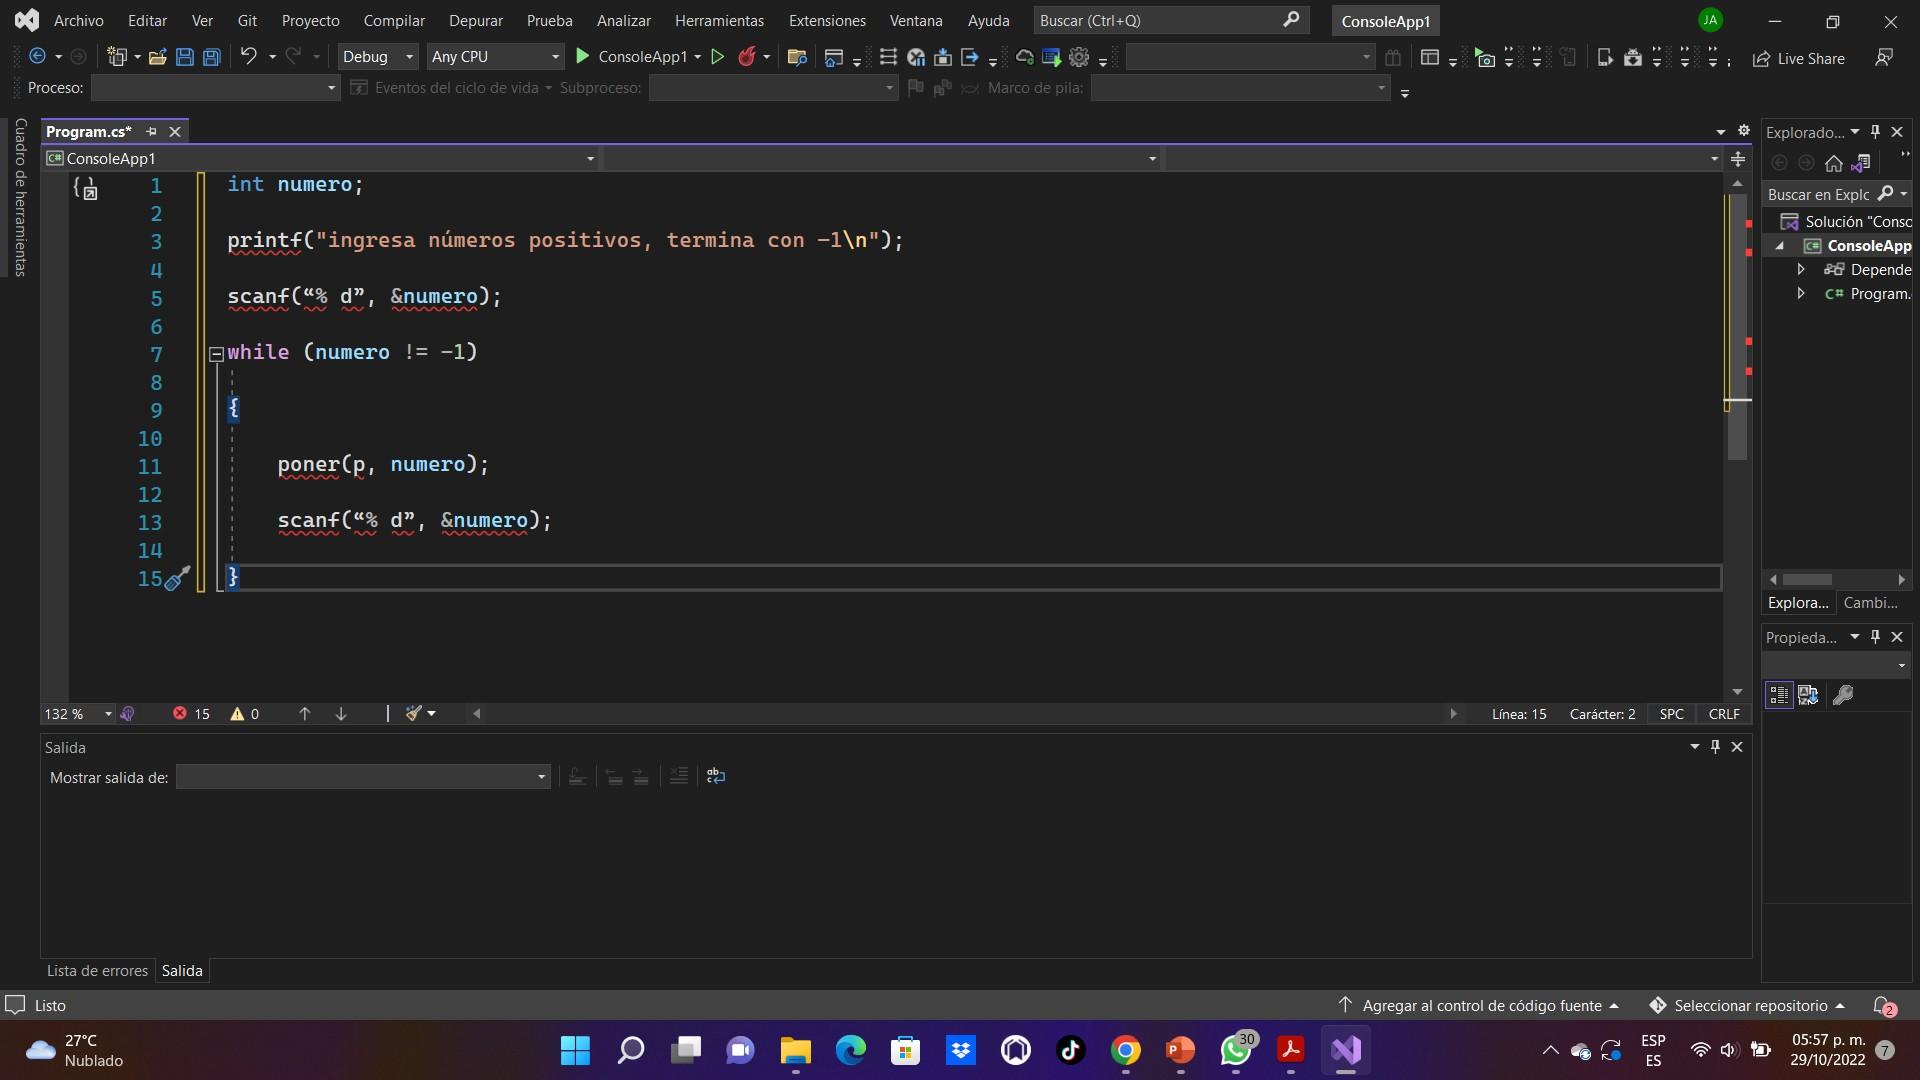Toggle pin on the Program.cs tab
The height and width of the screenshot is (1080, 1920).
point(152,132)
